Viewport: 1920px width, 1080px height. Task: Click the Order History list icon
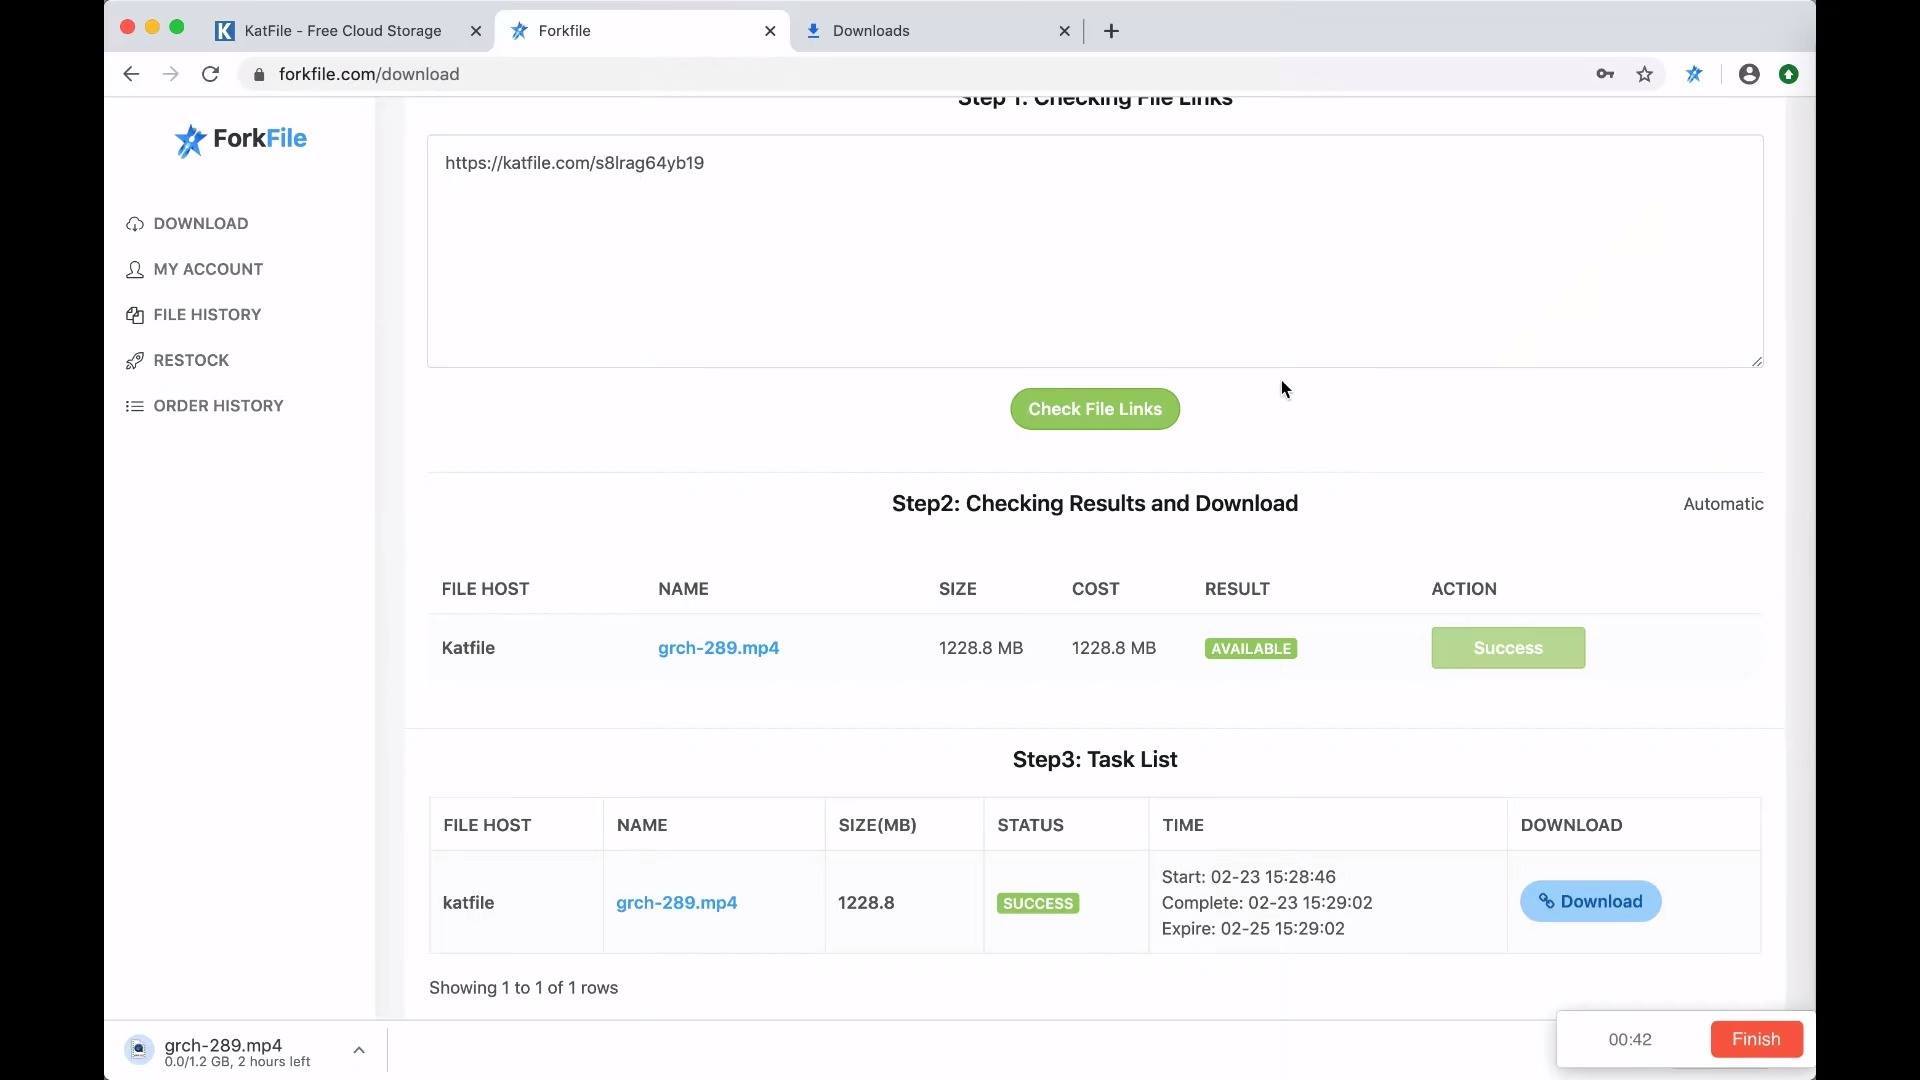(x=135, y=406)
